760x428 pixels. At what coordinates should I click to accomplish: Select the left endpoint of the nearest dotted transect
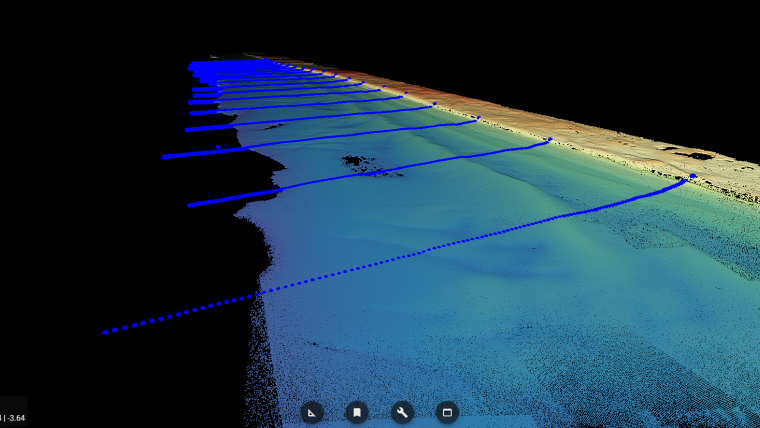tap(105, 332)
